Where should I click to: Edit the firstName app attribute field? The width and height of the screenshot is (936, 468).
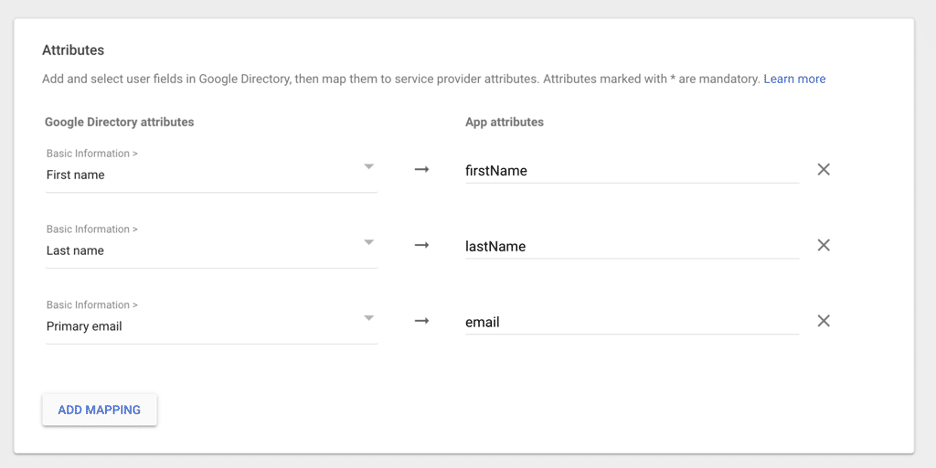(x=630, y=171)
